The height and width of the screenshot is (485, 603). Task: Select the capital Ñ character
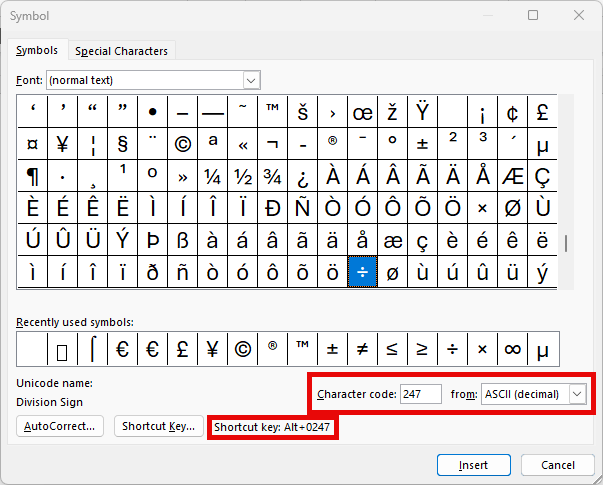pos(303,208)
